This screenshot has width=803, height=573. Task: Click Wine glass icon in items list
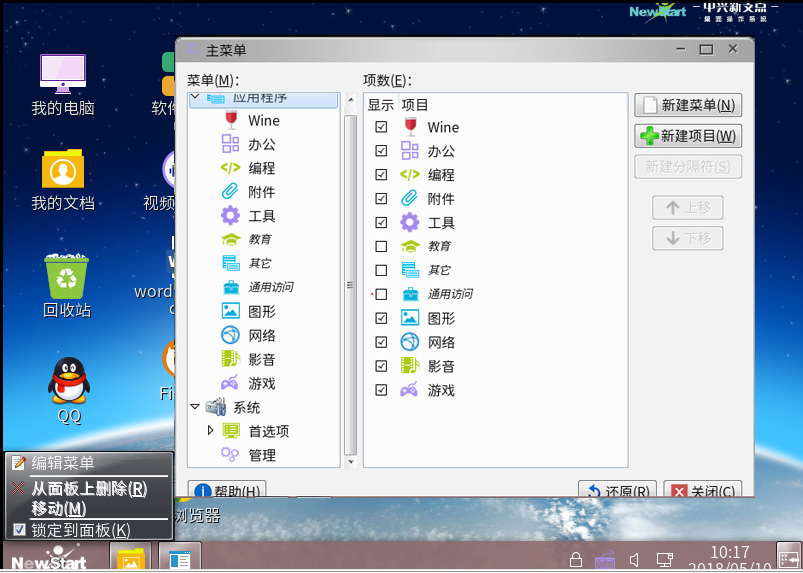click(x=410, y=127)
